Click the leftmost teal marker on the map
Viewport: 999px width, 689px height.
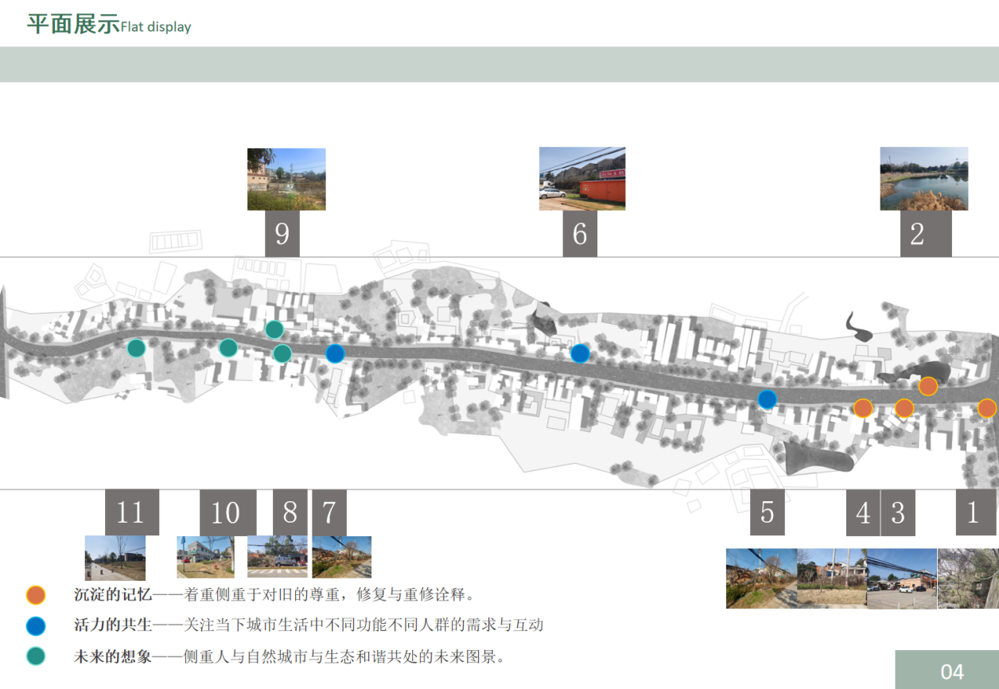tap(136, 348)
